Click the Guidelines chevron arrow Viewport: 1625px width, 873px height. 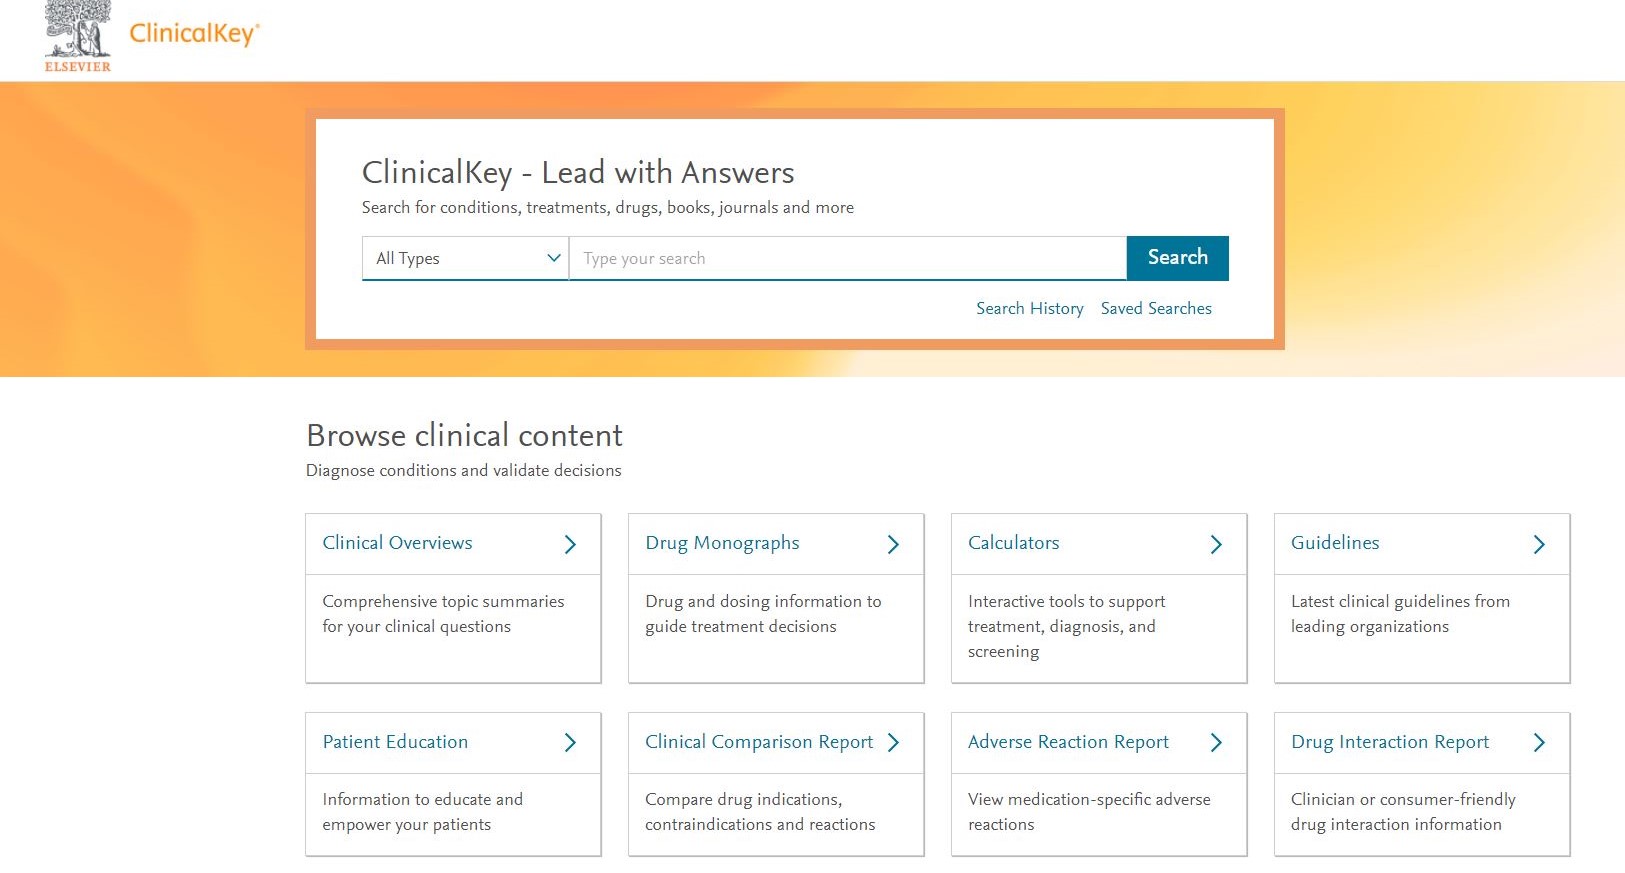coord(1539,544)
